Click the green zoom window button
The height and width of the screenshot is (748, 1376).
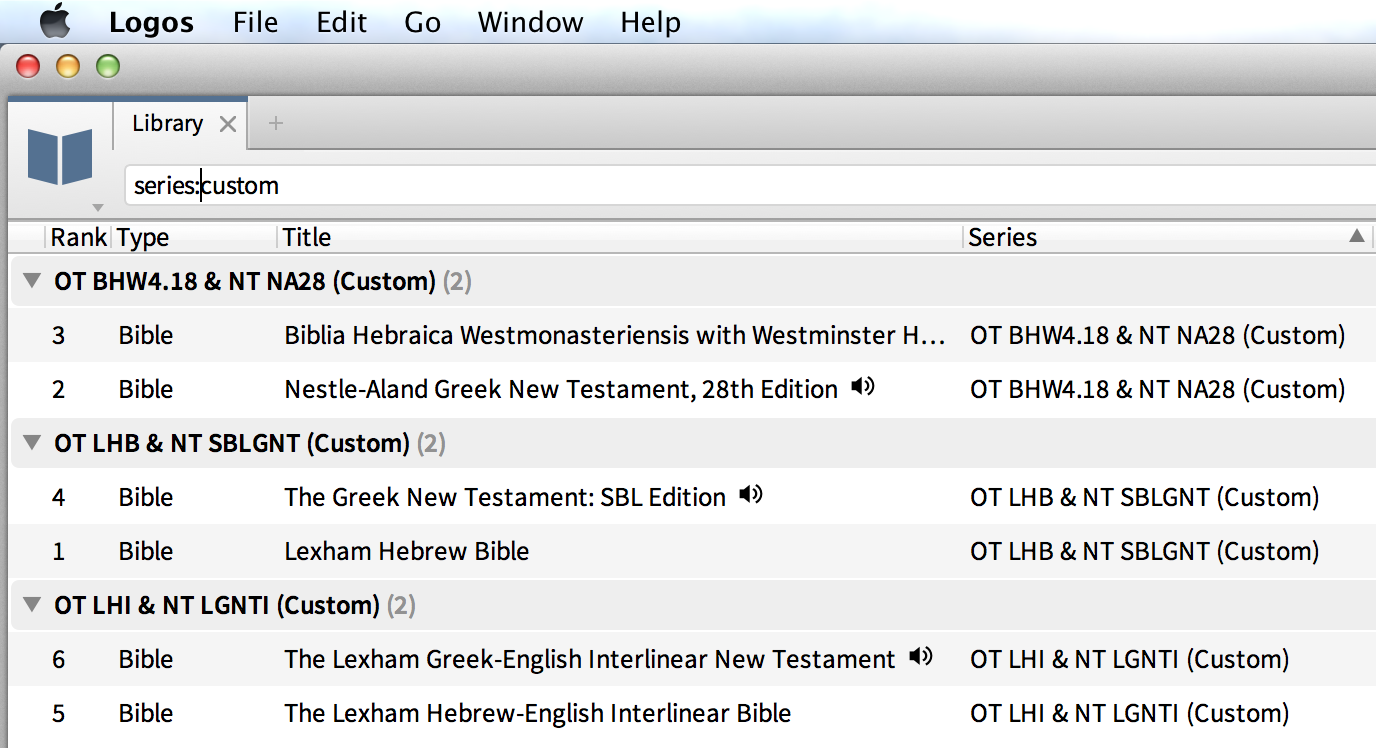(x=107, y=67)
